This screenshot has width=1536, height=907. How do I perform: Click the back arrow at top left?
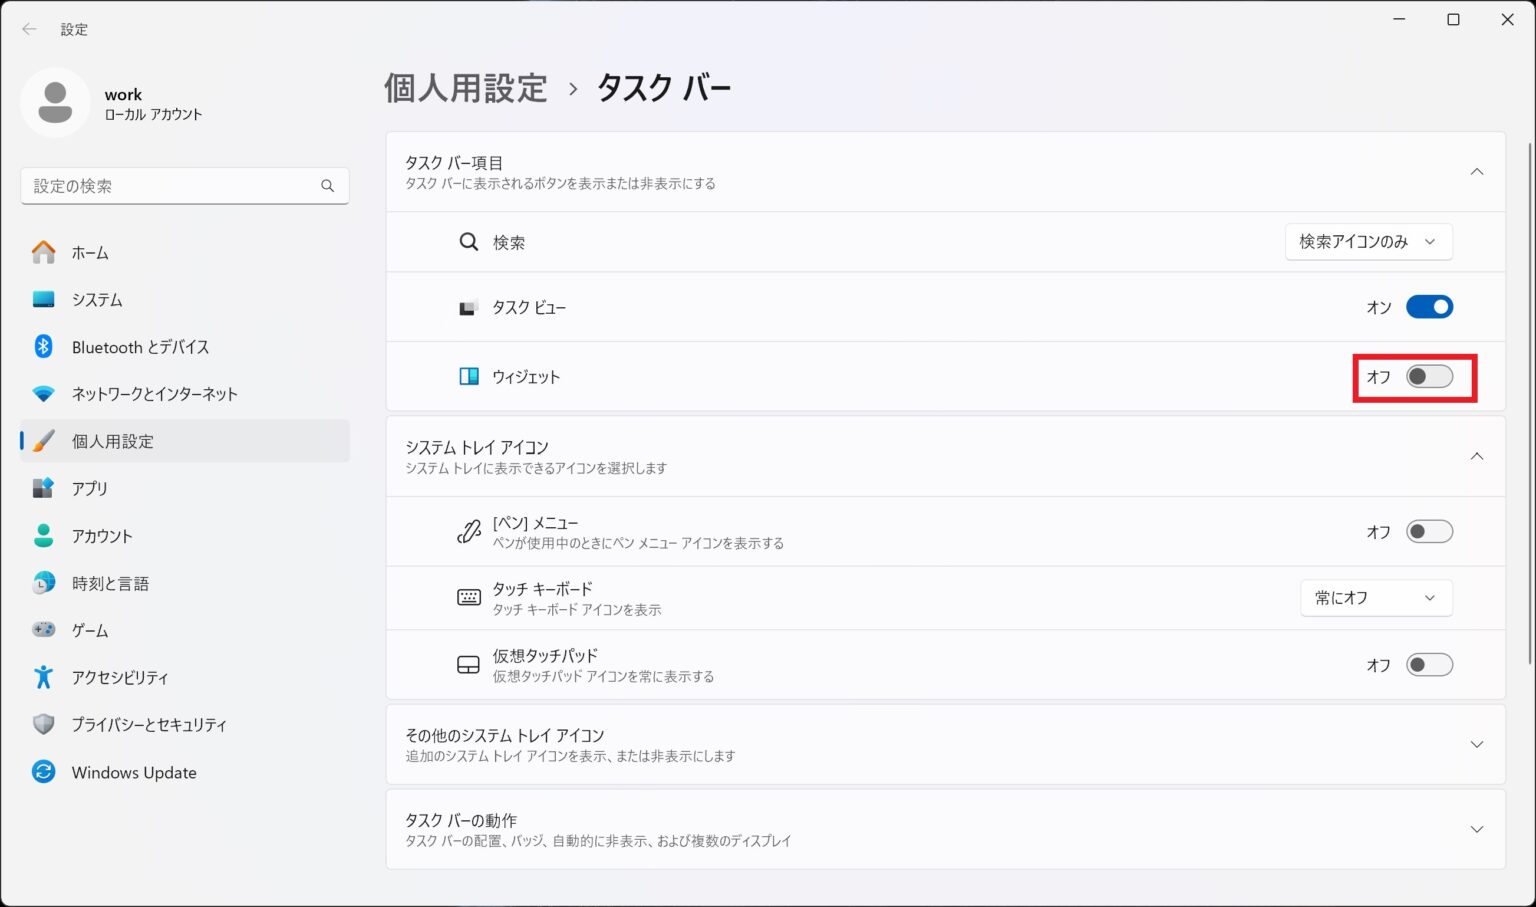29,29
